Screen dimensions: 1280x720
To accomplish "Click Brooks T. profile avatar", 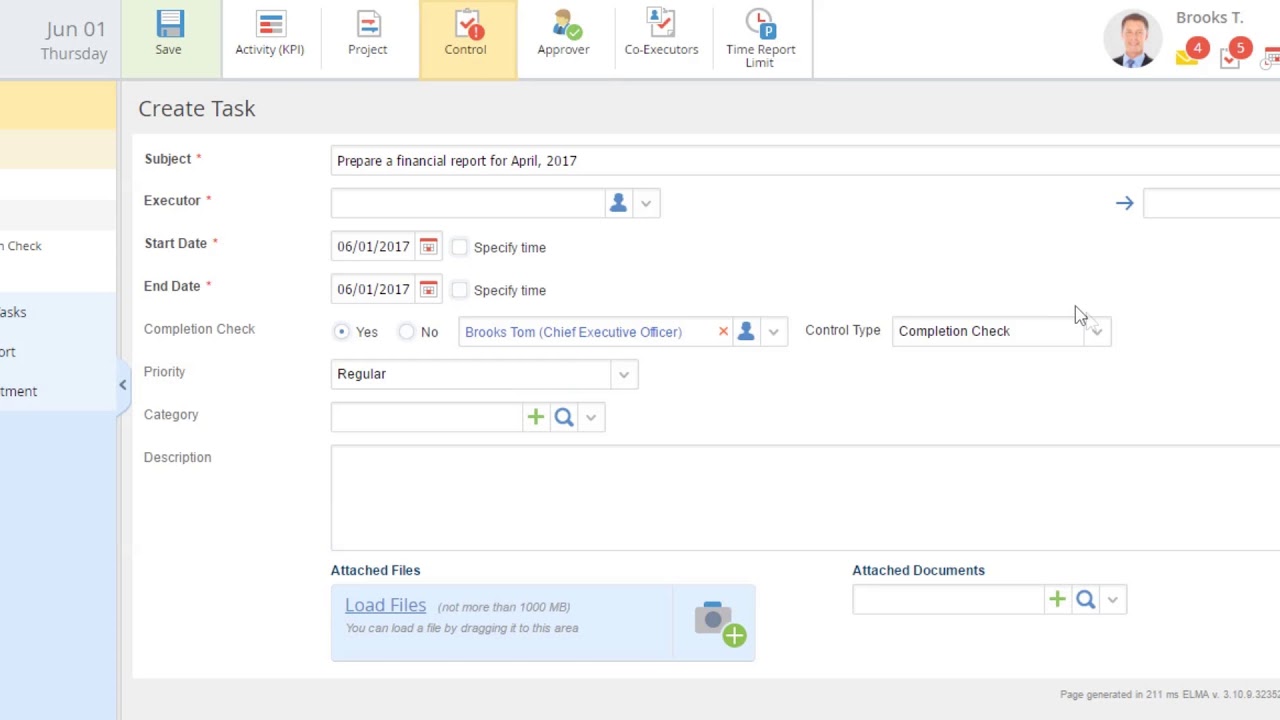I will tap(1133, 39).
